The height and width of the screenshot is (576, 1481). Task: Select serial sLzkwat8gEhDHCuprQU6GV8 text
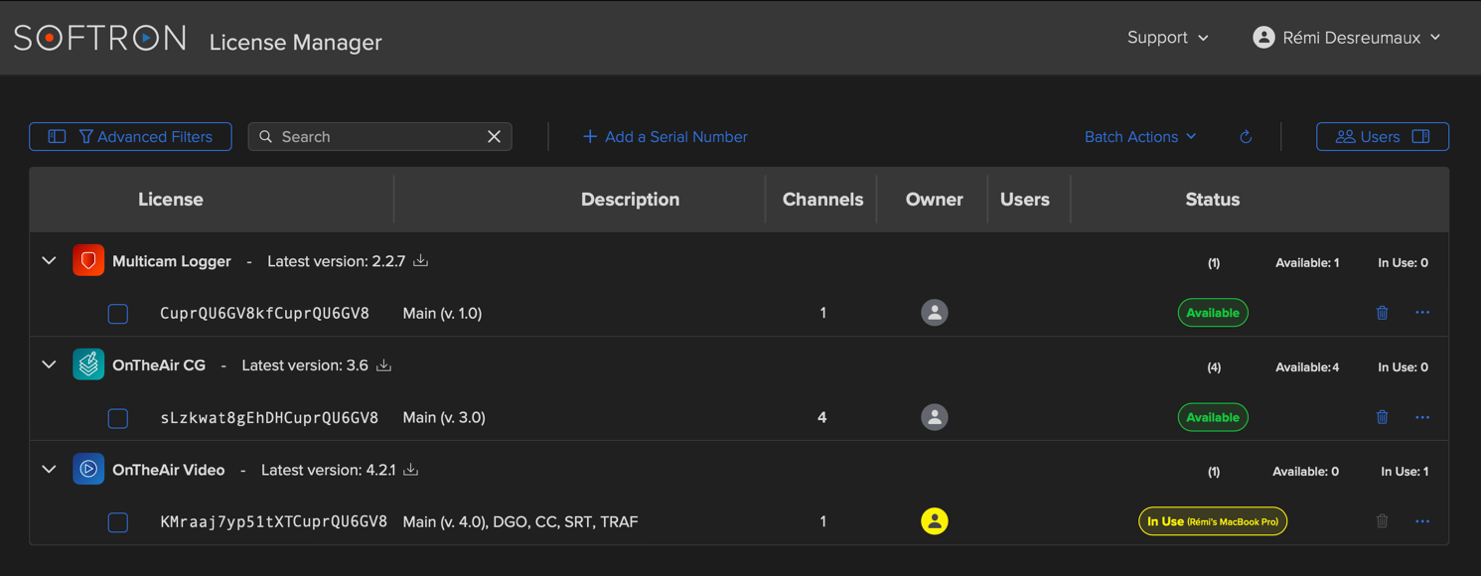pos(270,417)
